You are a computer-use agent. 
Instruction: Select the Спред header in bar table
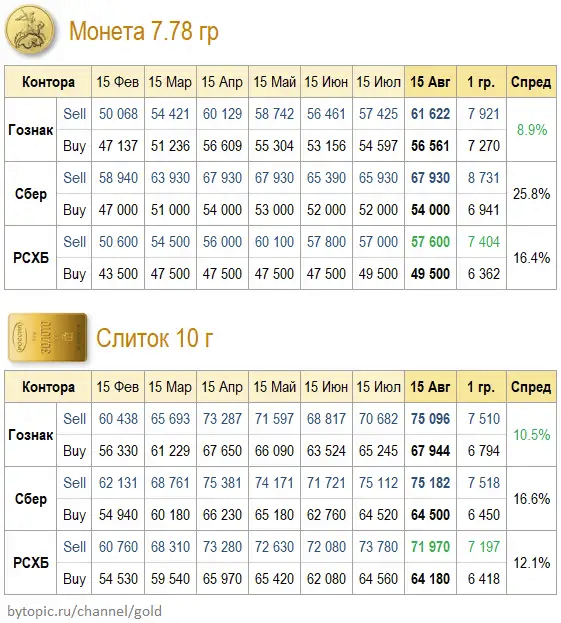pos(531,387)
